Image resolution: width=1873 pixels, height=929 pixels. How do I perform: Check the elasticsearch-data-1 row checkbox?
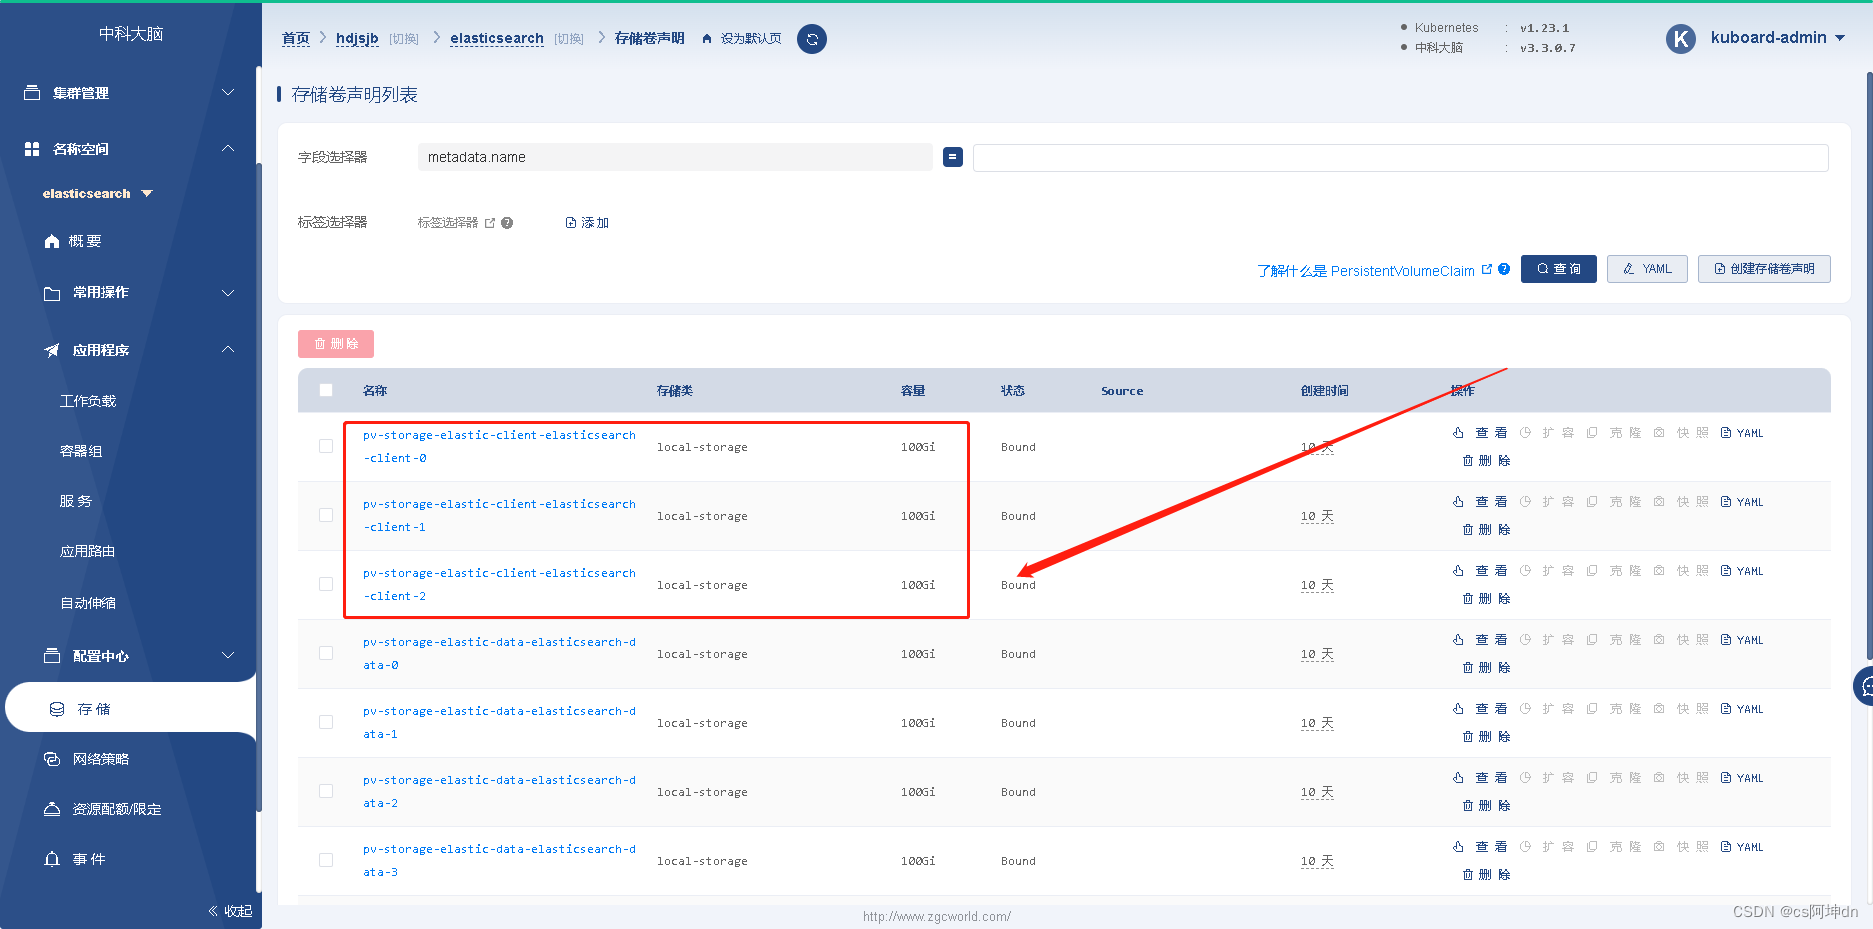tap(326, 722)
